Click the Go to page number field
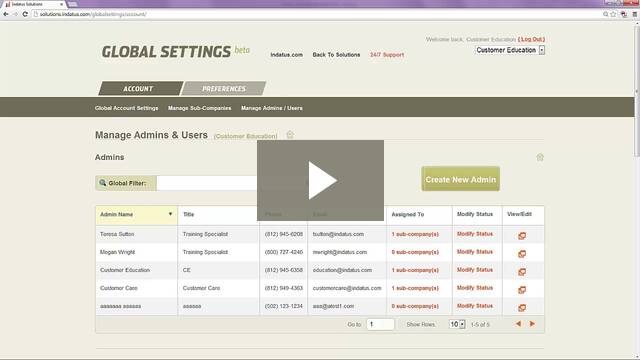640x360 pixels. [380, 324]
